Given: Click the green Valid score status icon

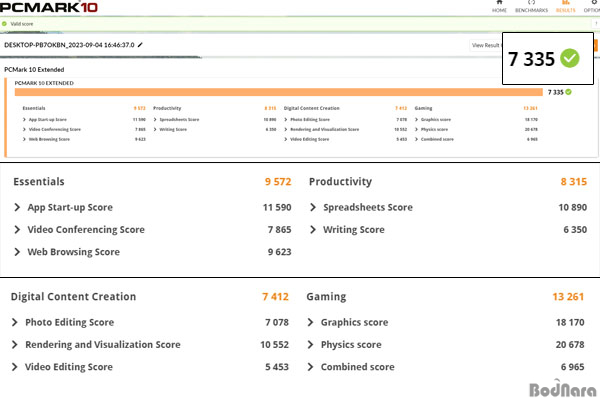Looking at the screenshot, I should [4, 24].
